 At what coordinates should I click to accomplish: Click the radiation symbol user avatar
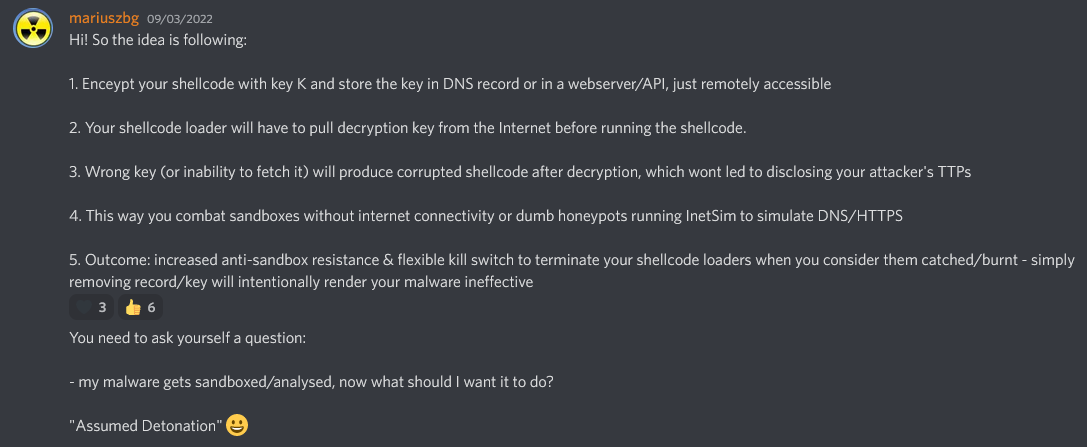click(33, 29)
